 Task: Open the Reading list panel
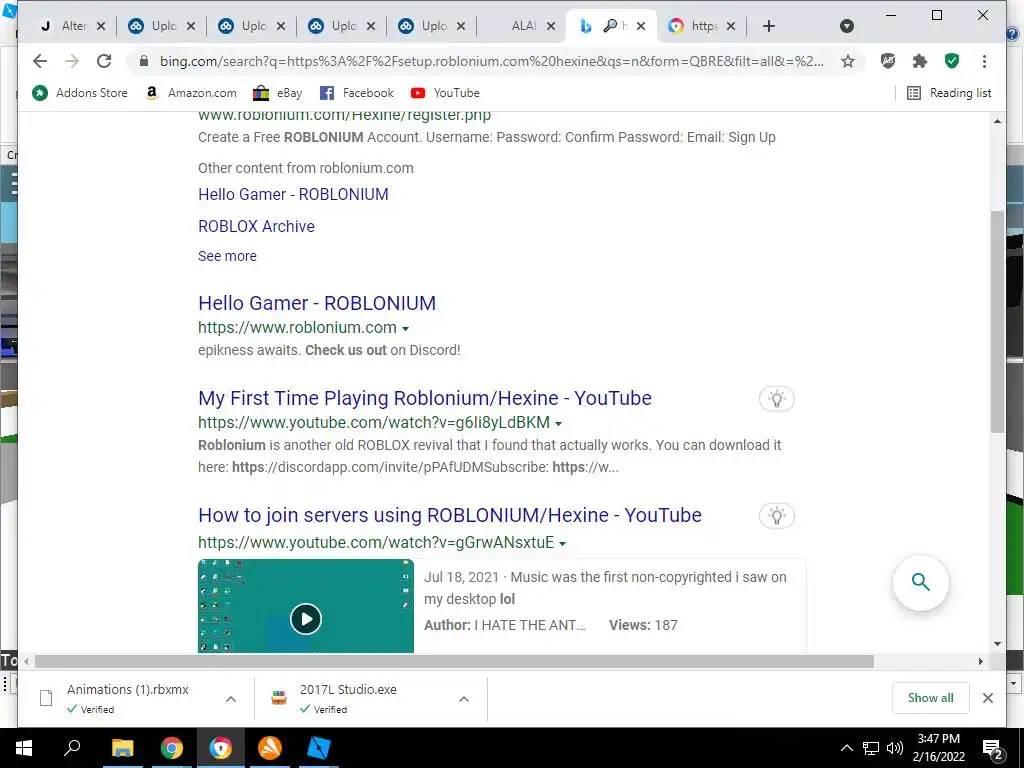(949, 93)
